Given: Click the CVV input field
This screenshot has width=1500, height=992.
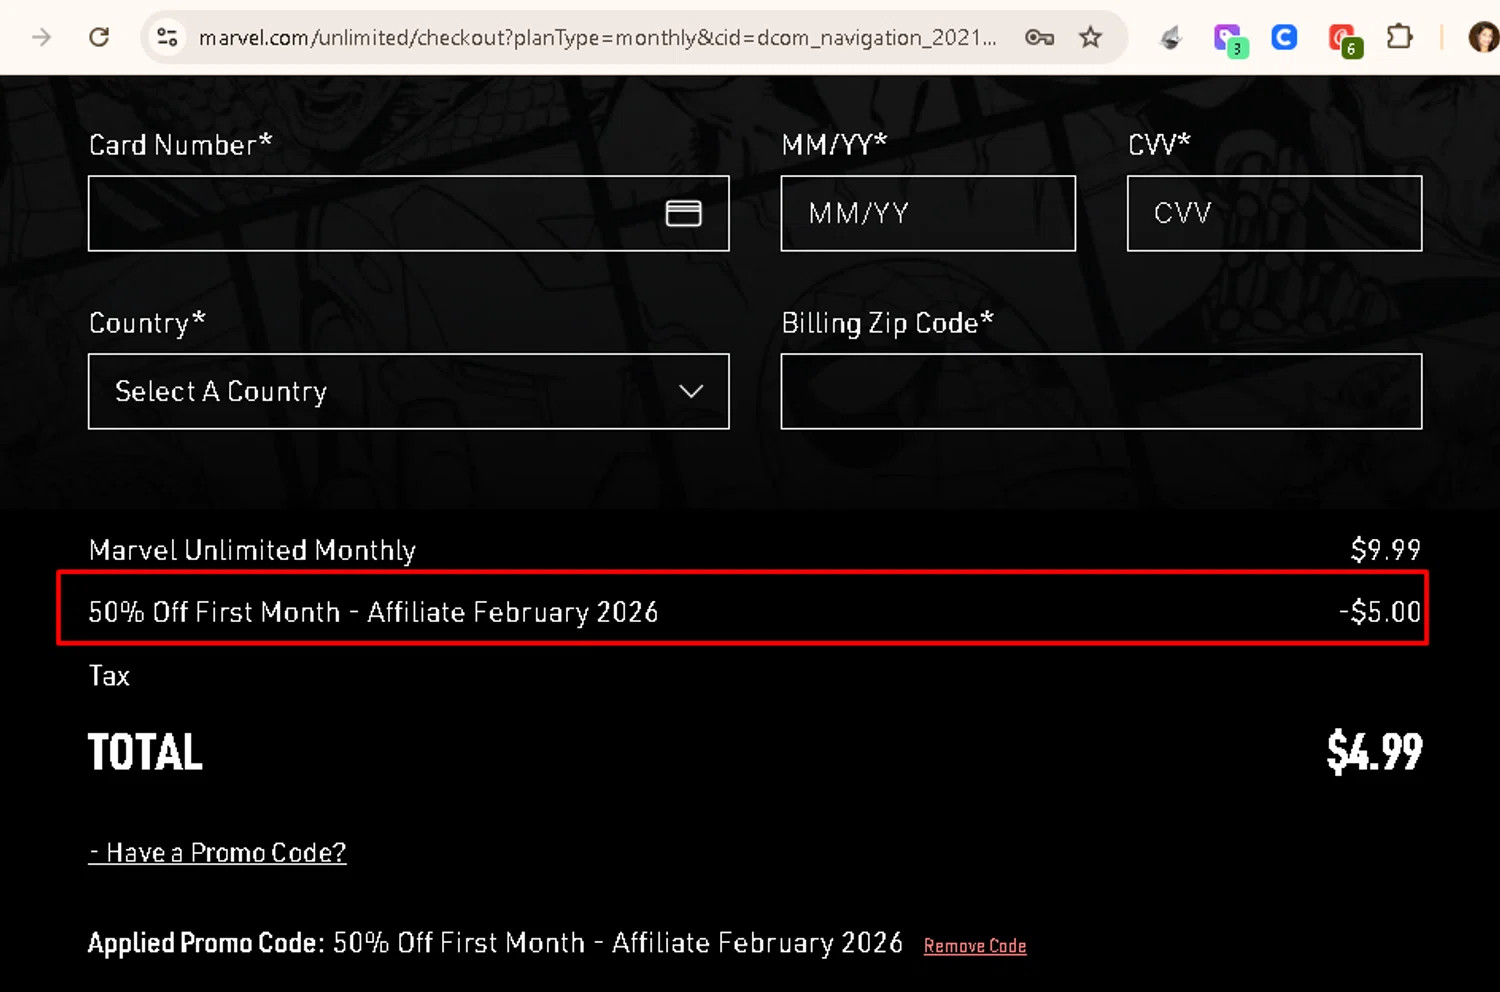Looking at the screenshot, I should [1274, 213].
